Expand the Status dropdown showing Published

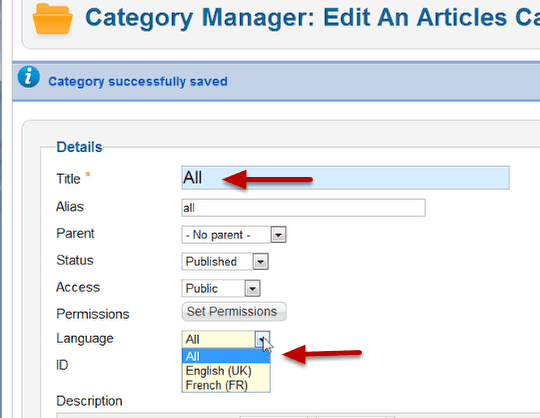coord(260,262)
